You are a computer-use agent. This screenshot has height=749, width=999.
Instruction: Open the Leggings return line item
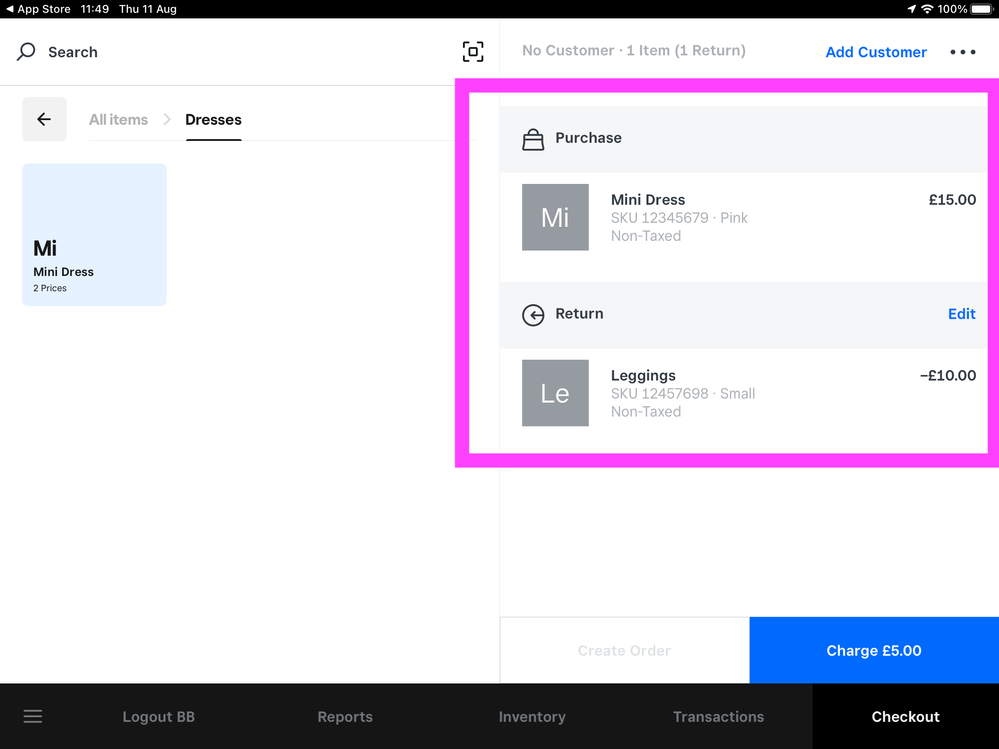(743, 393)
